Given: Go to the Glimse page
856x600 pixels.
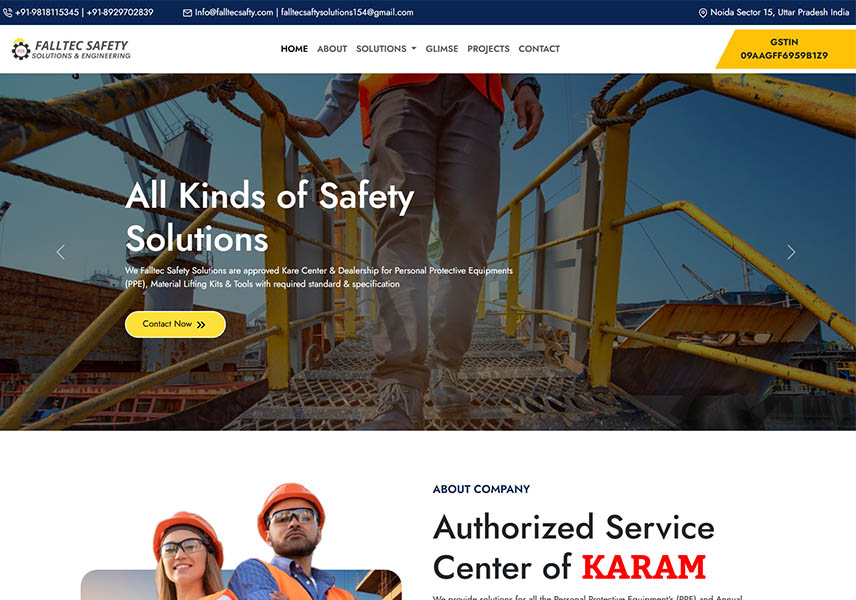Looking at the screenshot, I should pos(442,49).
